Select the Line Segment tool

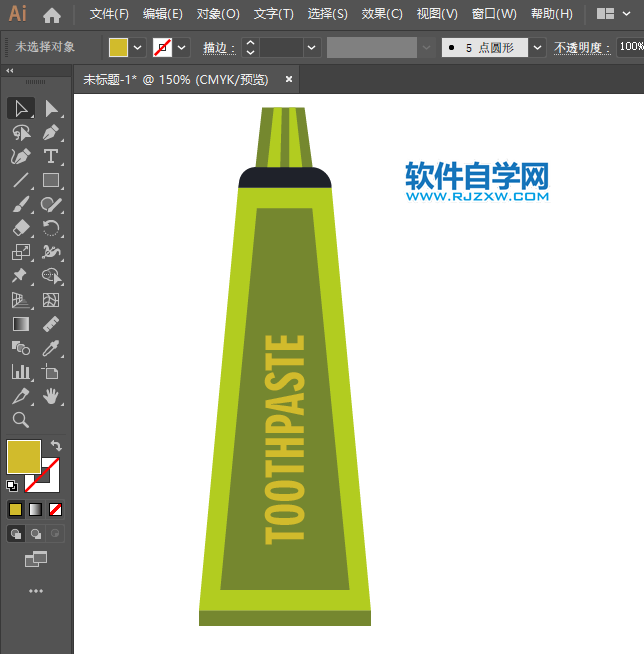[21, 181]
